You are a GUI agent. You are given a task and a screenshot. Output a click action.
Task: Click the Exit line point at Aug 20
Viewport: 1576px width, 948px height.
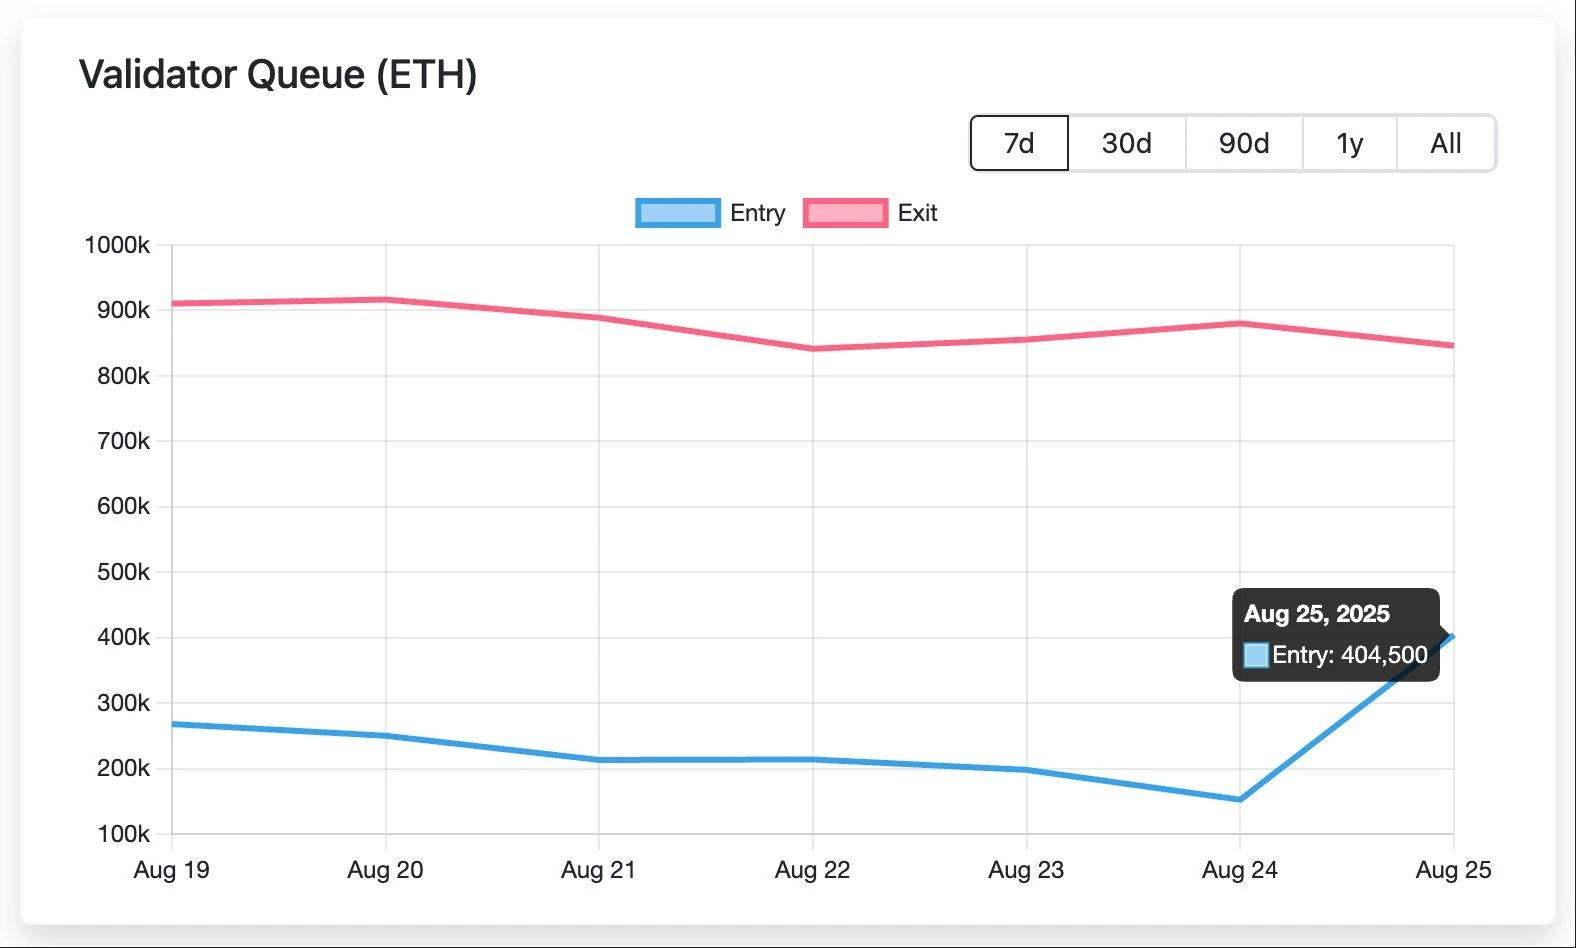click(386, 298)
